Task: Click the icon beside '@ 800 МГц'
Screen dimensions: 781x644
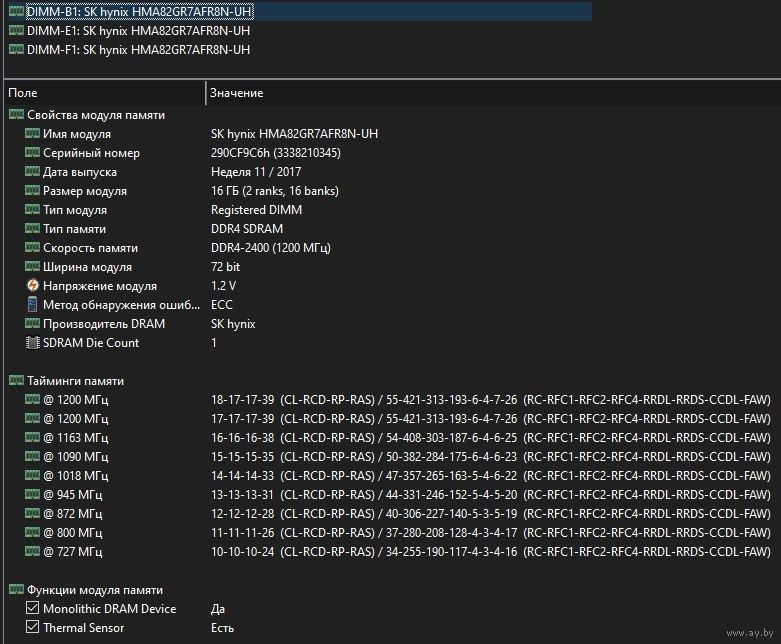Action: coord(32,532)
